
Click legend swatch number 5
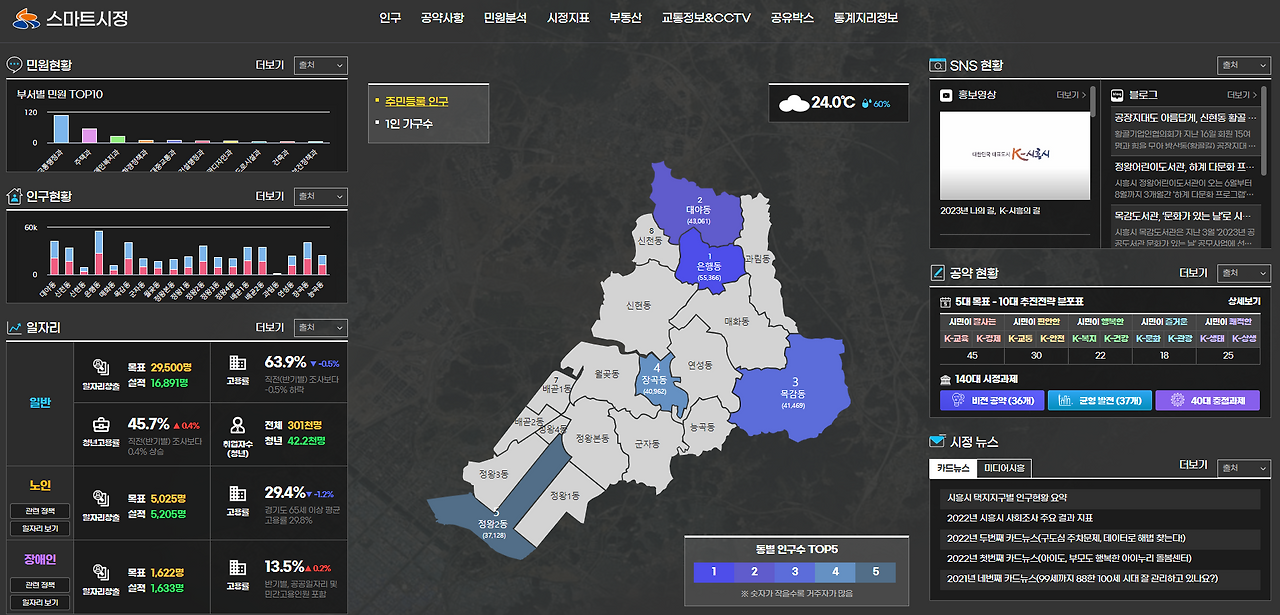point(875,573)
